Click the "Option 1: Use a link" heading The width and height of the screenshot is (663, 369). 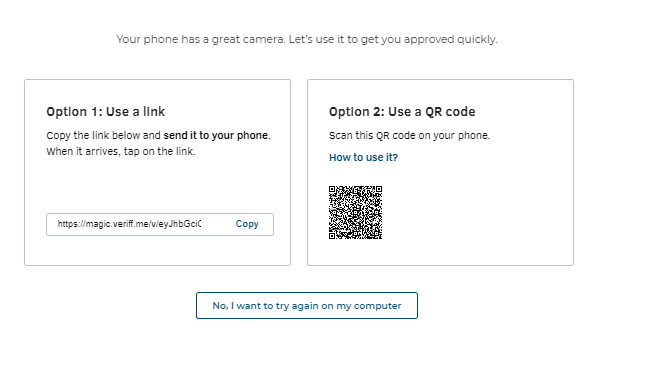click(x=106, y=112)
